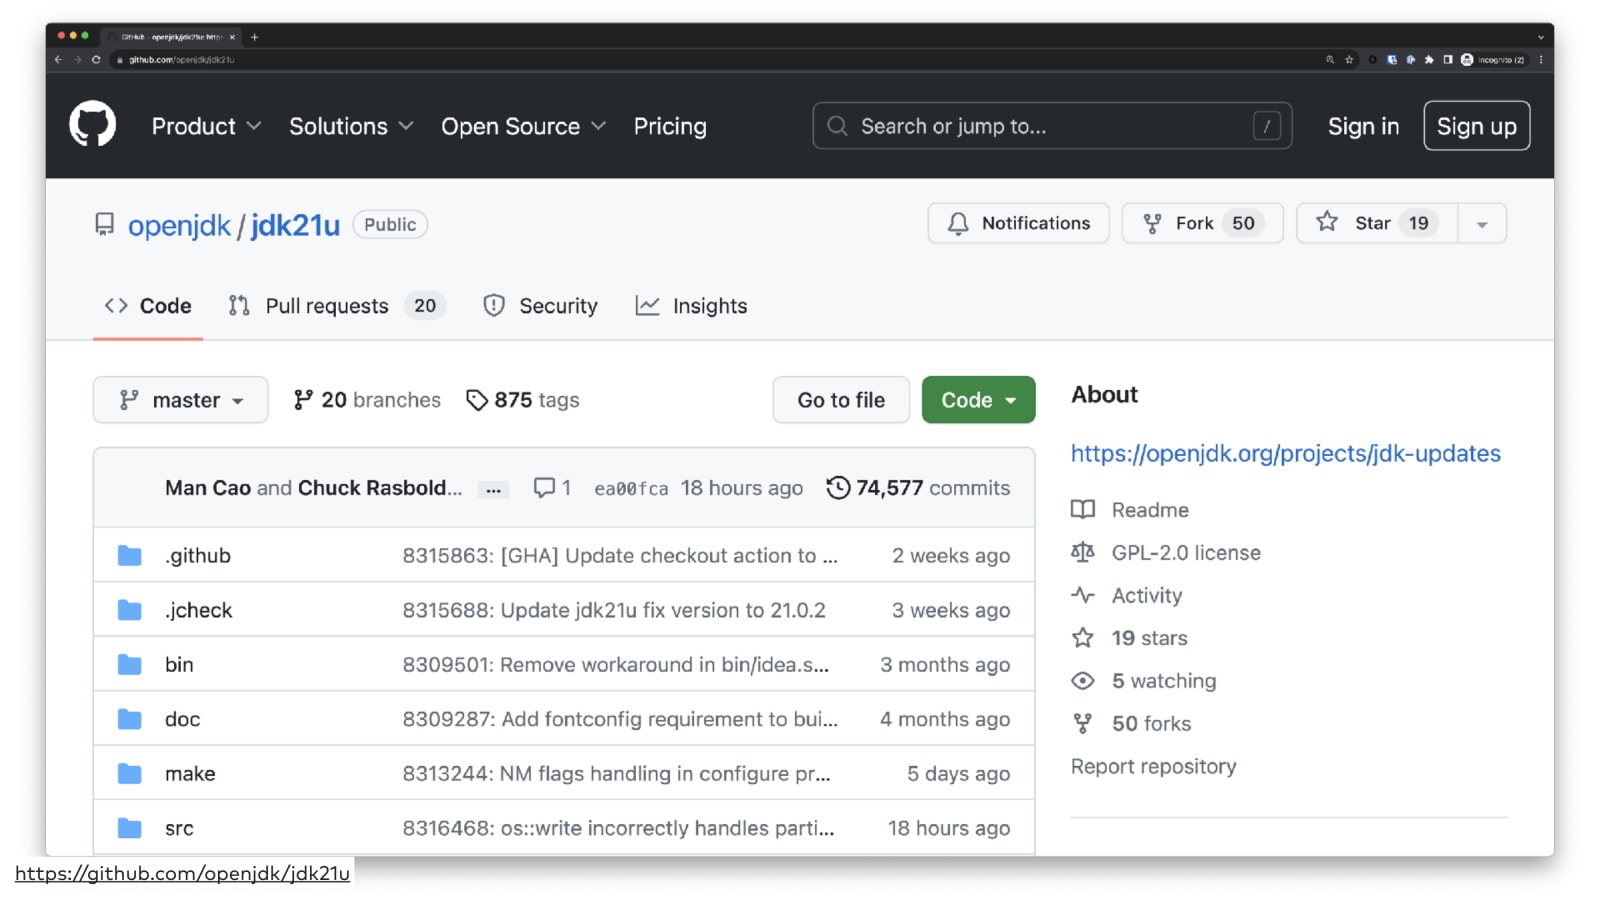Open a new browser tab with plus

pyautogui.click(x=254, y=37)
